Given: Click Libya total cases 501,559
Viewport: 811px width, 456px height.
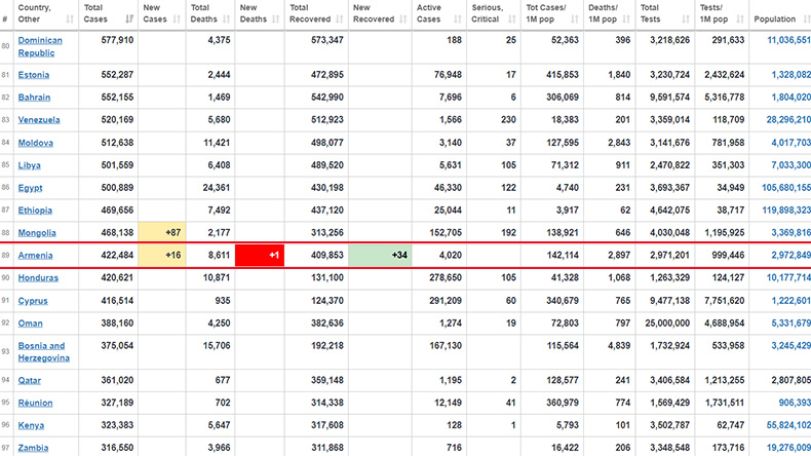Looking at the screenshot, I should click(117, 165).
